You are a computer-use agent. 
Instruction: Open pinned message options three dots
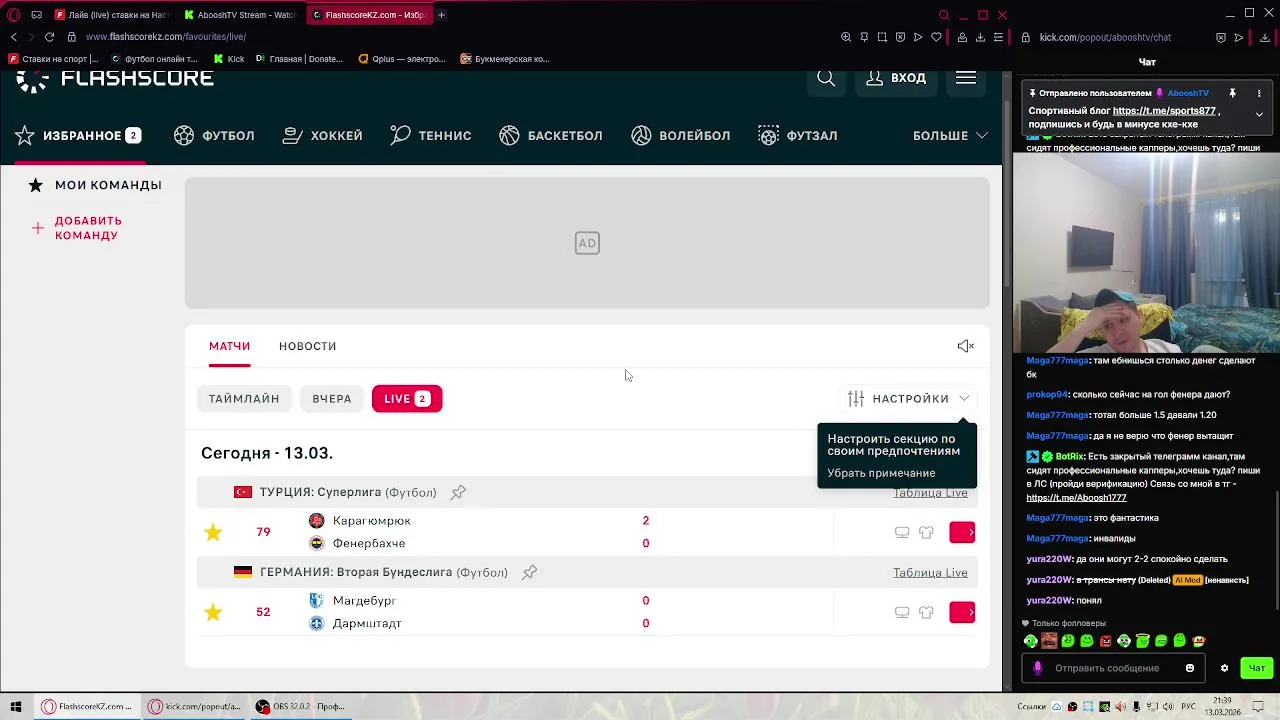pos(1259,93)
